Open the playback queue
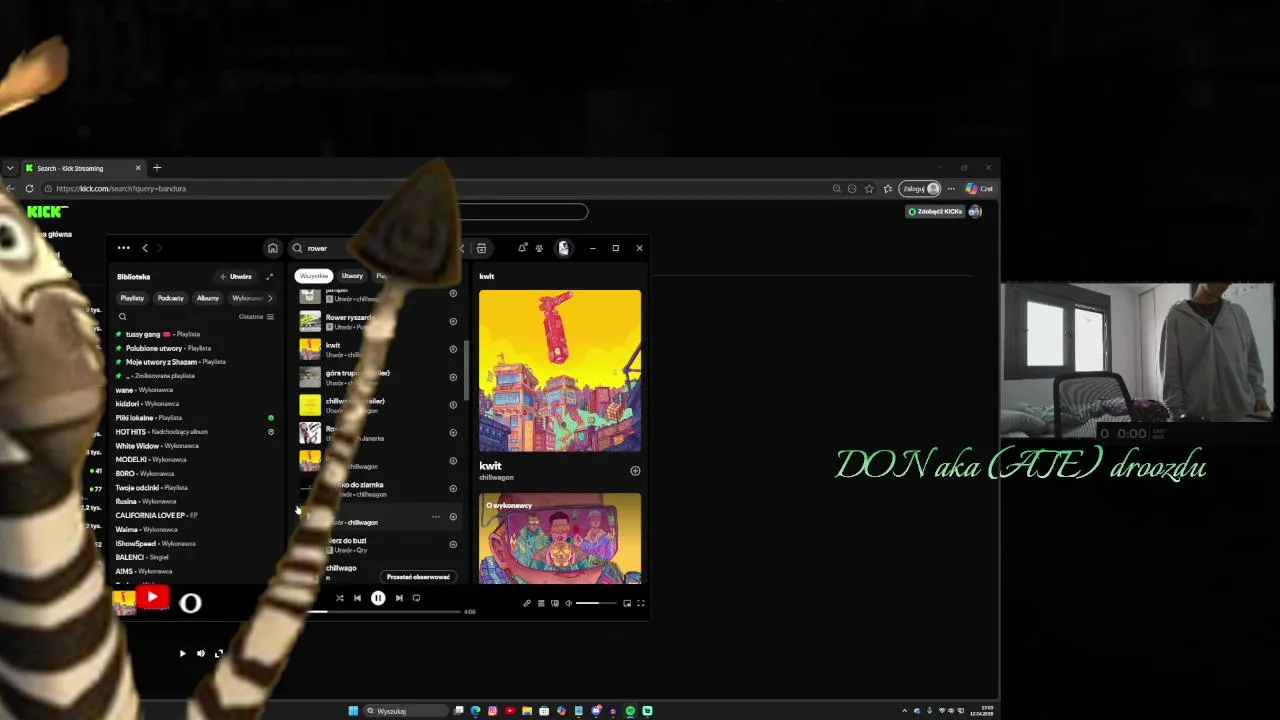The height and width of the screenshot is (720, 1280). 541,603
